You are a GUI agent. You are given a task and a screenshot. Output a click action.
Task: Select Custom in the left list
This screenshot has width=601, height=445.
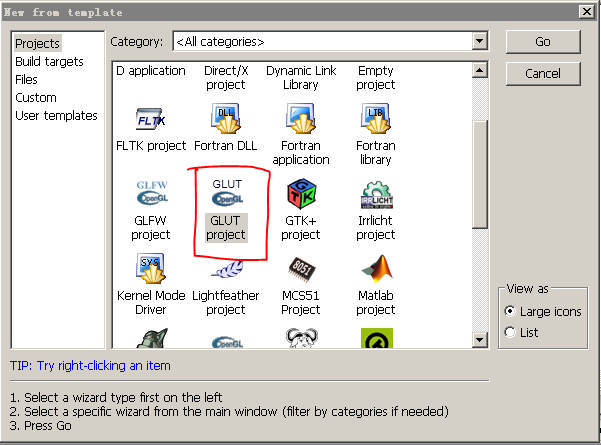pos(36,98)
